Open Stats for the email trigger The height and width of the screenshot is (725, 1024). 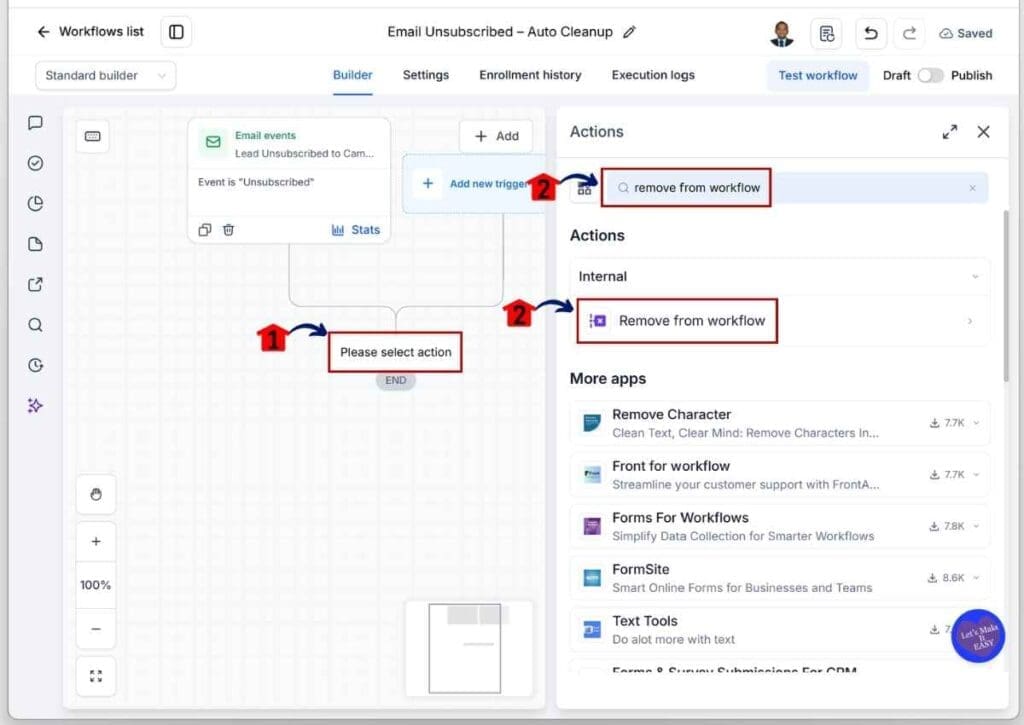pyautogui.click(x=356, y=230)
